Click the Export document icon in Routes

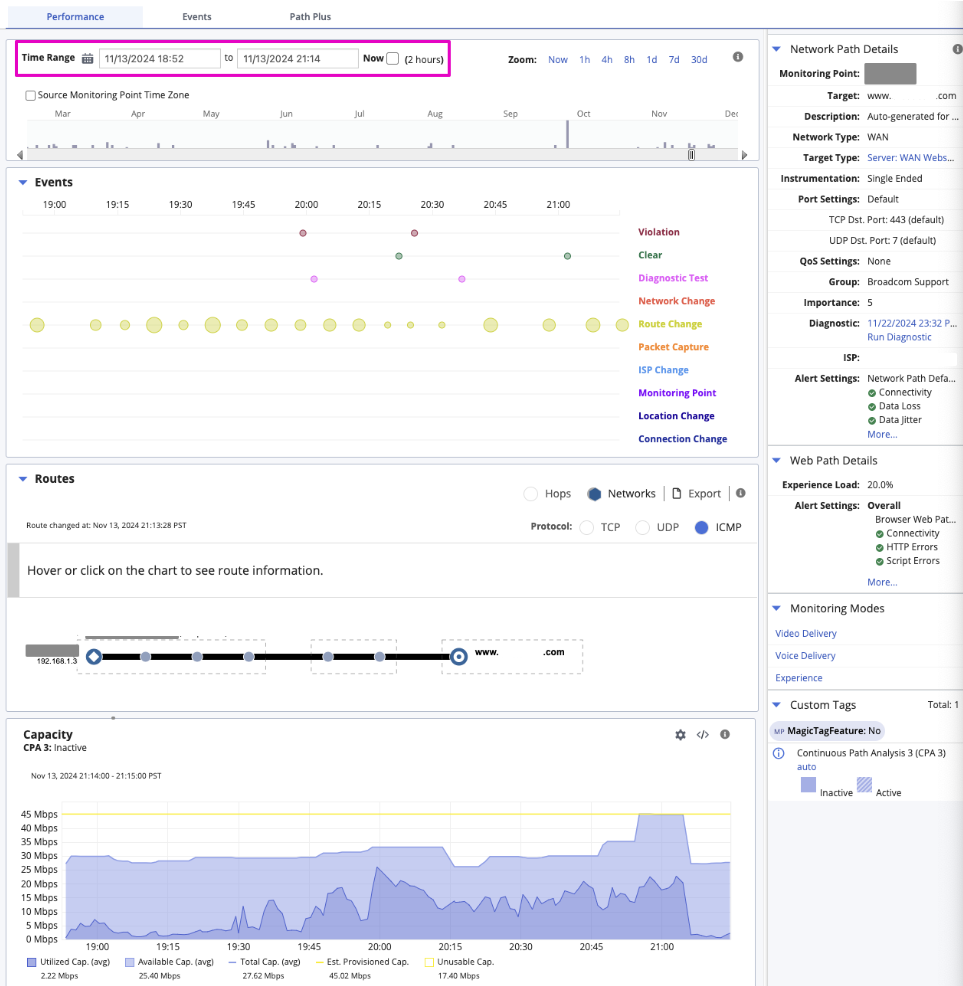(x=677, y=494)
